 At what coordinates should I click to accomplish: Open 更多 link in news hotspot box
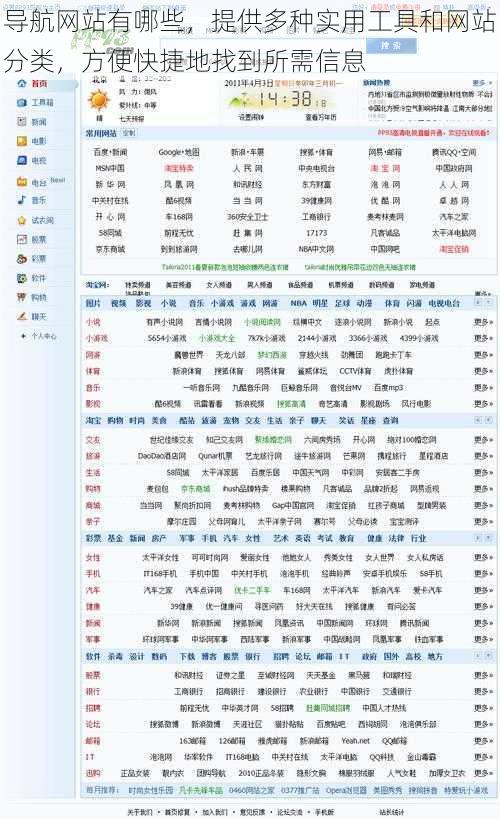point(482,83)
